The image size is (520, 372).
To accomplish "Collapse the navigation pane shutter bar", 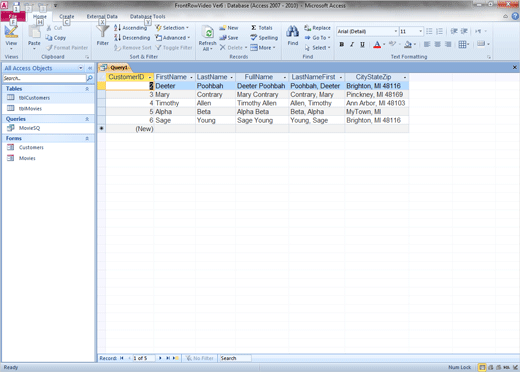I will tap(90, 68).
